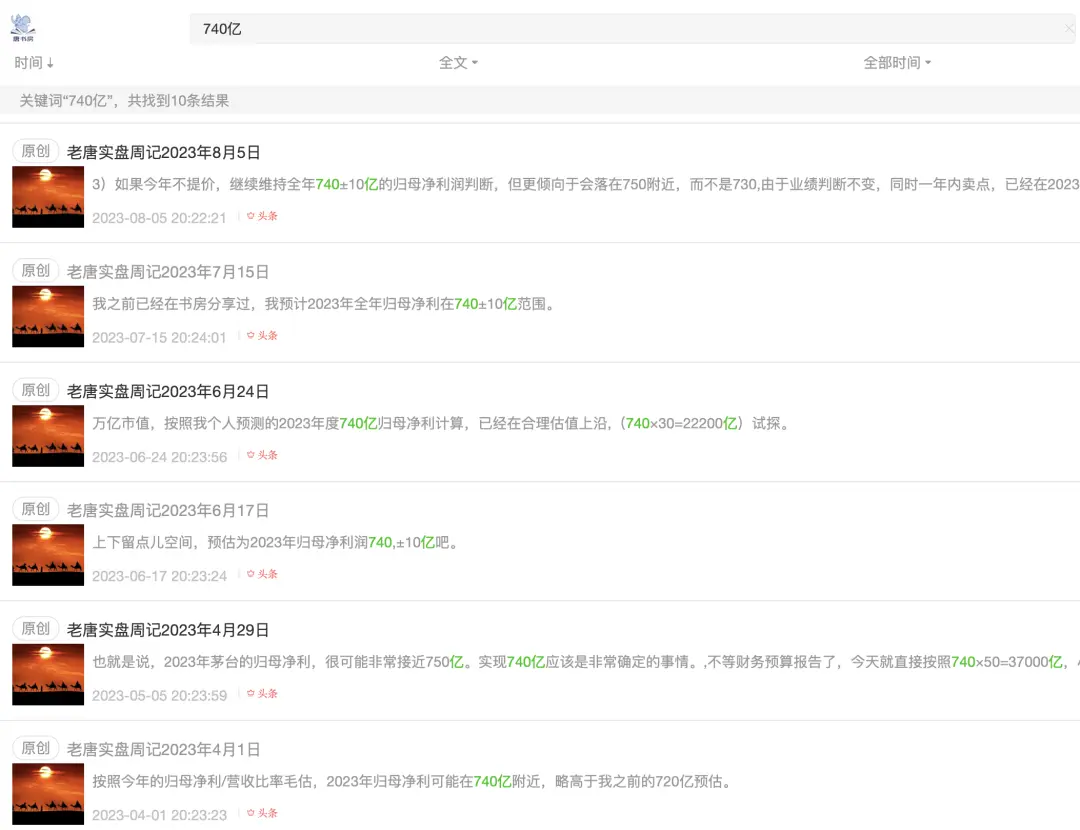1080x830 pixels.
Task: Click the thumbnail of the 6月17日 article
Action: (x=48, y=555)
